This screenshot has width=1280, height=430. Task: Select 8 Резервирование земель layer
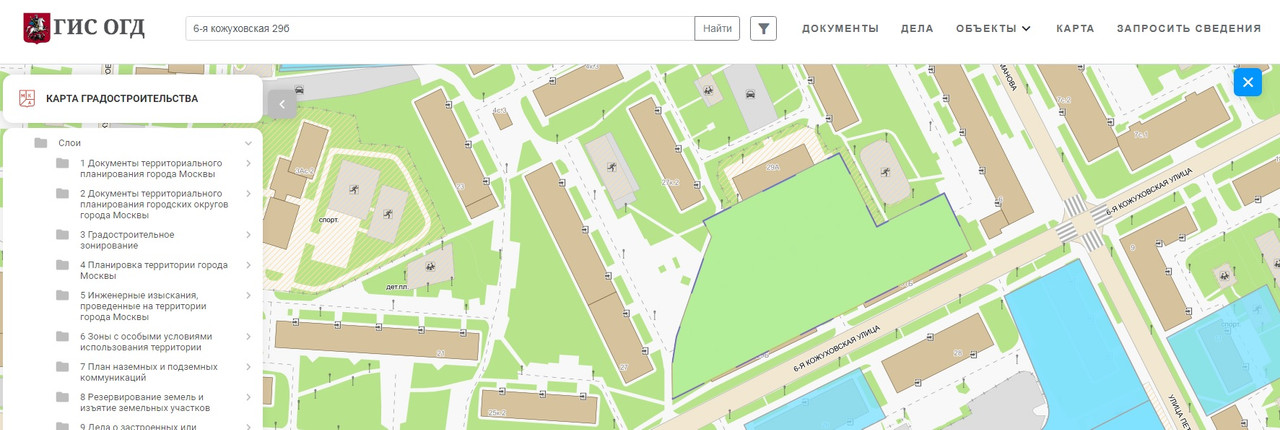(x=145, y=402)
